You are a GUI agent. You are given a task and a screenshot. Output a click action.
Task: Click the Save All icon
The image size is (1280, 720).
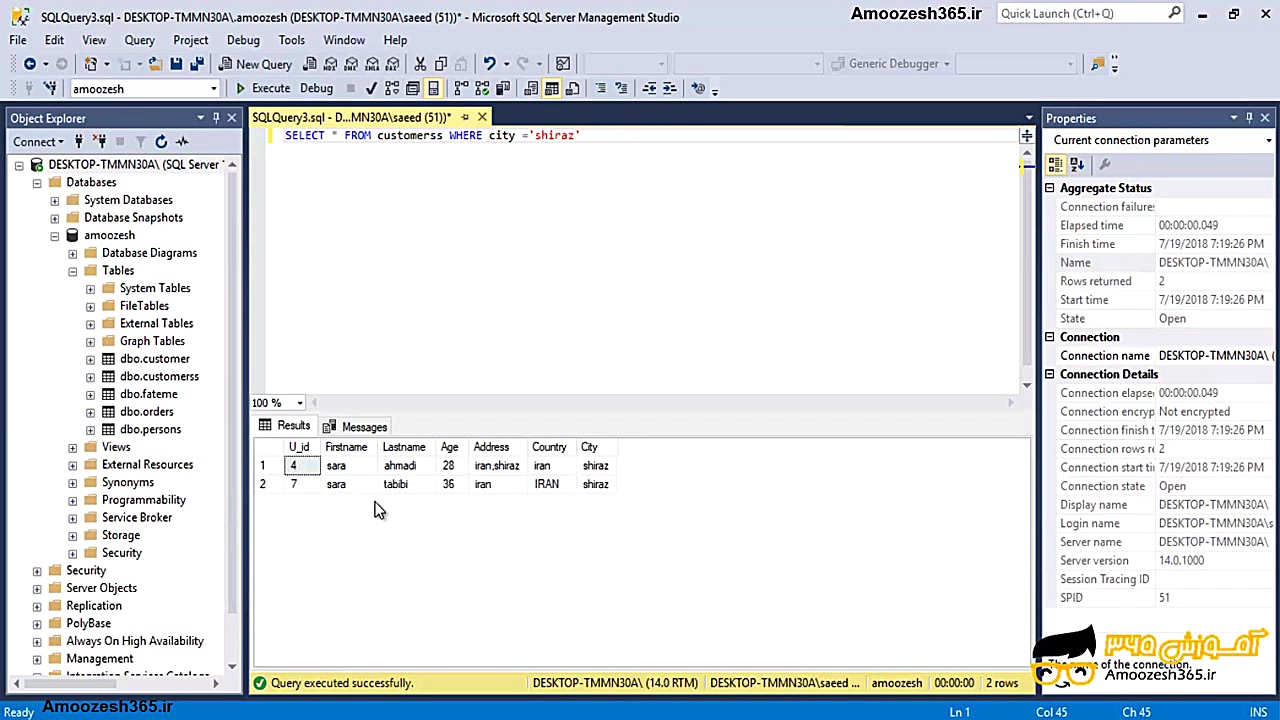(x=196, y=64)
